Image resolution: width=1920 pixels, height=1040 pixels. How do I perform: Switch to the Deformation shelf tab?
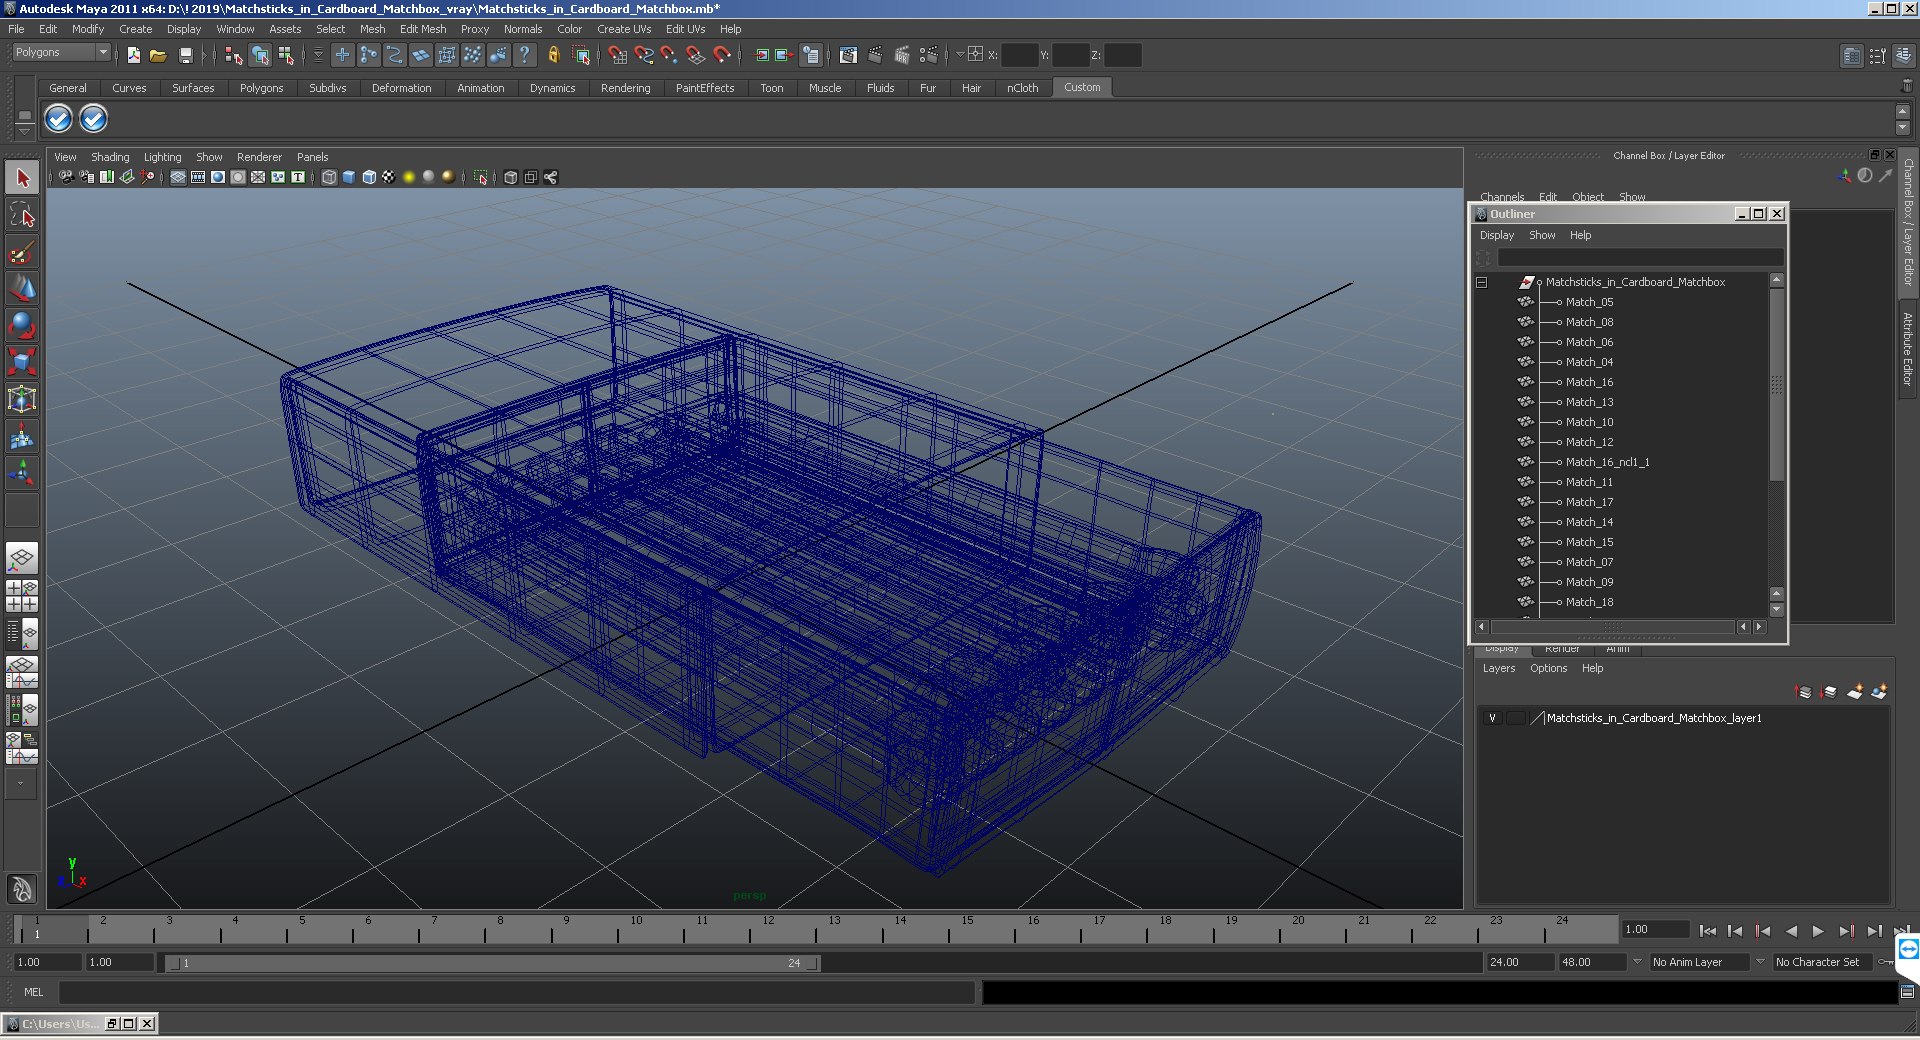tap(401, 88)
